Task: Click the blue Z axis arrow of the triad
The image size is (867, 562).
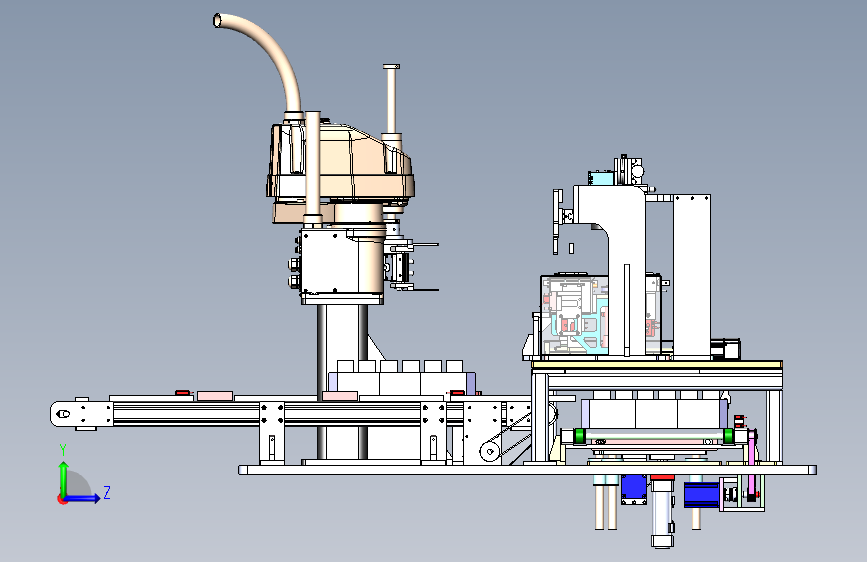Action: click(83, 498)
